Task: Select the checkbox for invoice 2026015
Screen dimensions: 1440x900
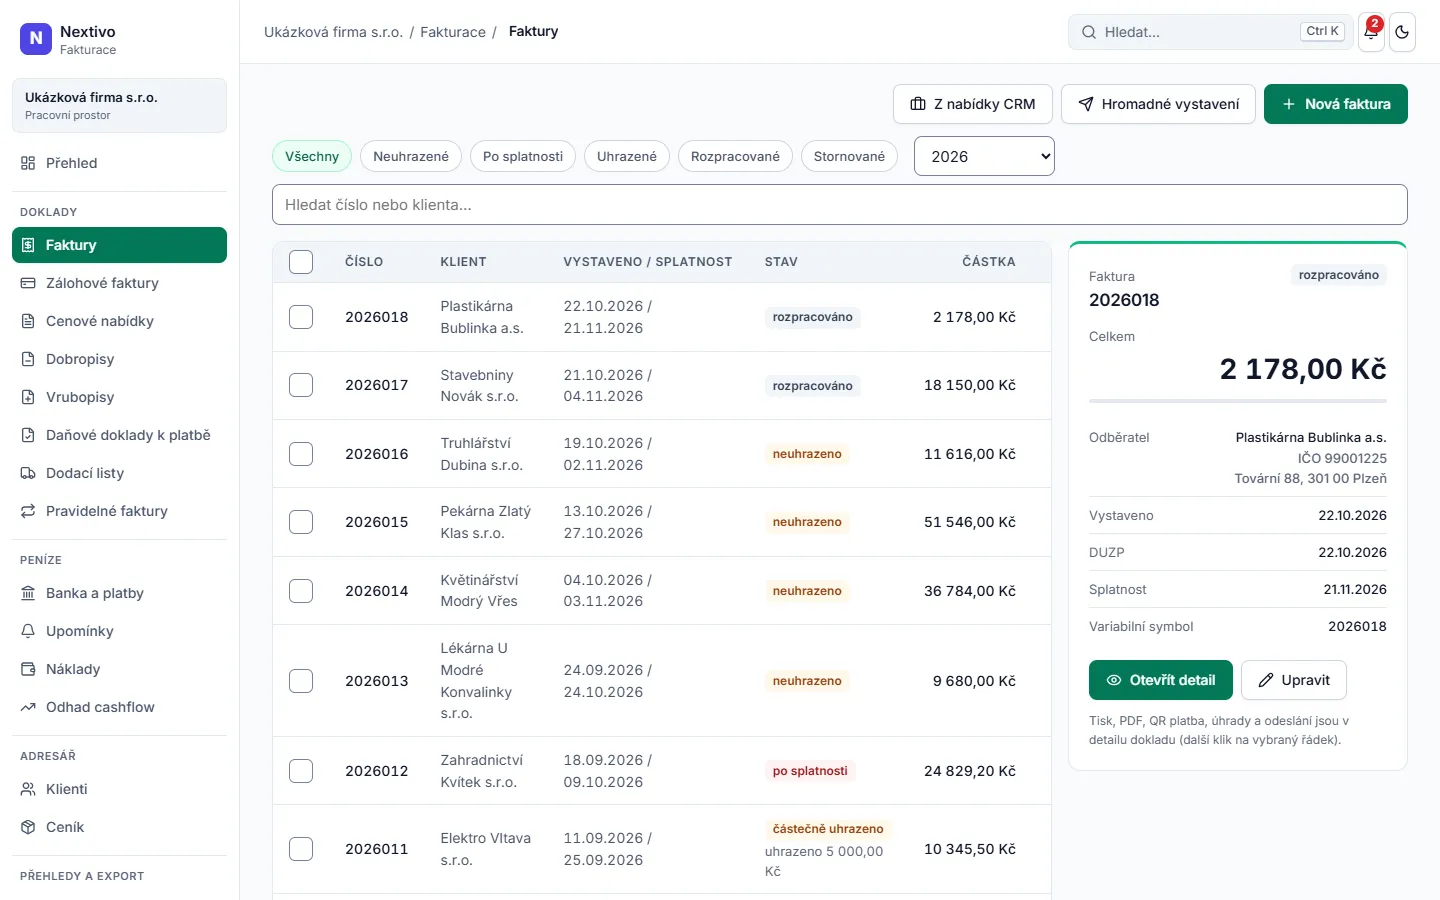Action: (301, 522)
